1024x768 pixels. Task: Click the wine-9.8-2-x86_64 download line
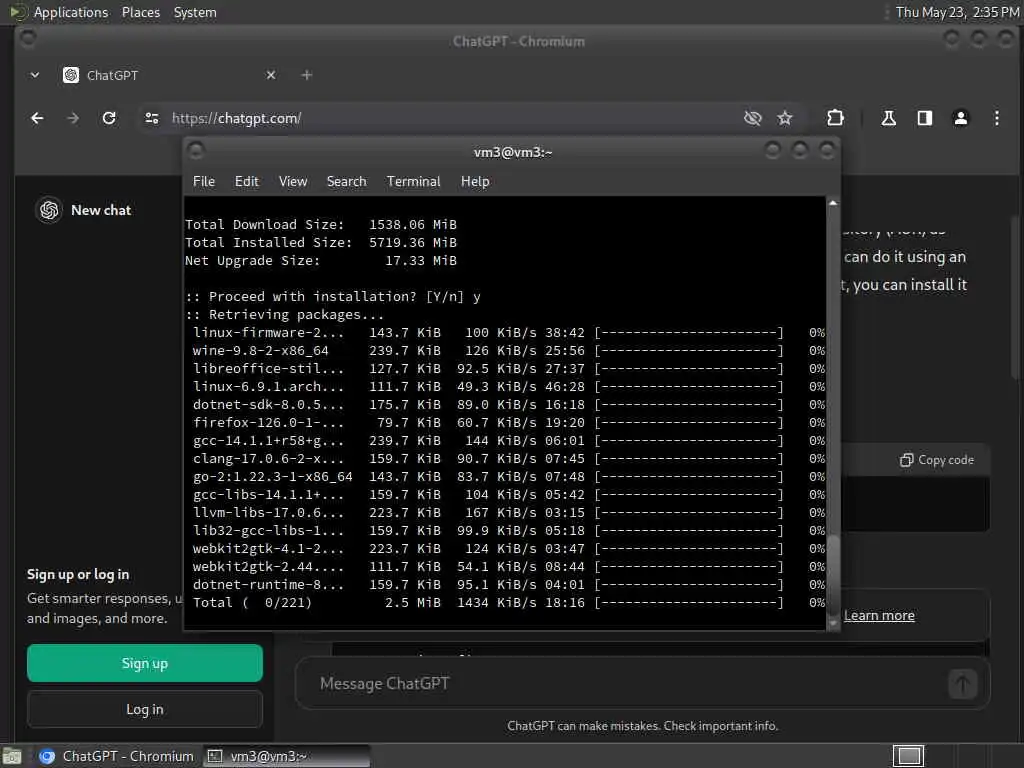(x=509, y=351)
